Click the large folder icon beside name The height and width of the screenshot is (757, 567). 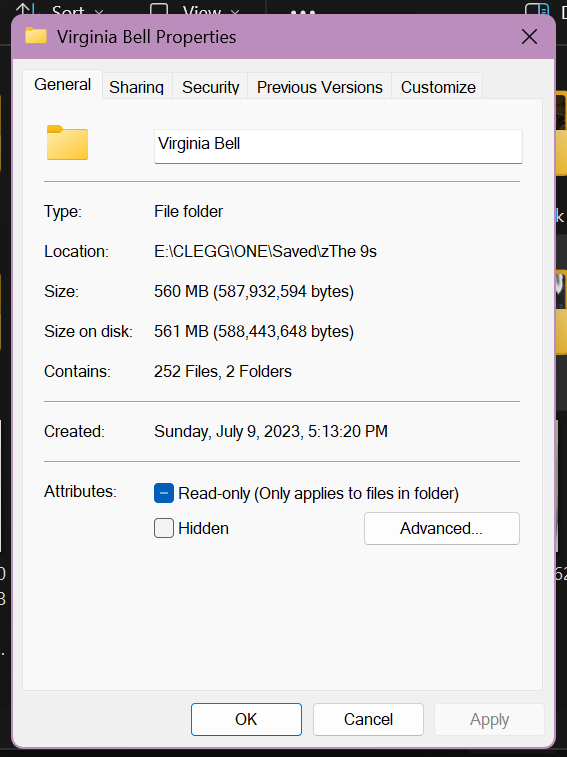tap(67, 142)
